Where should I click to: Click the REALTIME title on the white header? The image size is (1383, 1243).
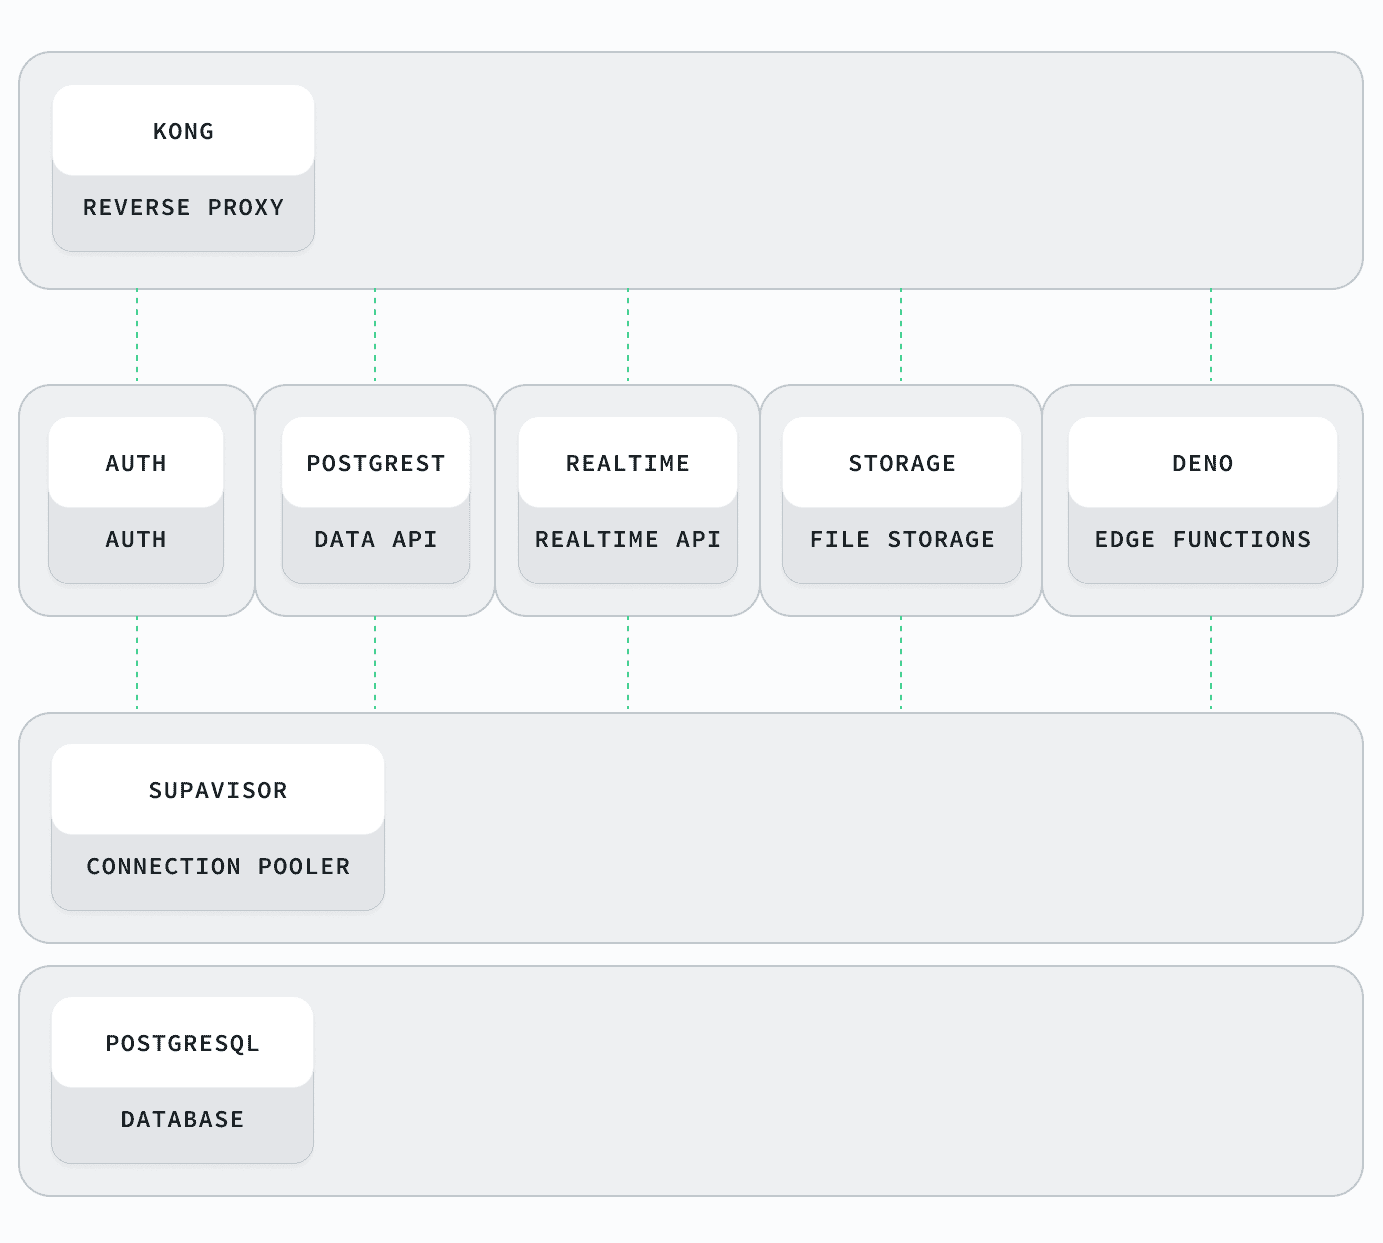[x=628, y=463]
